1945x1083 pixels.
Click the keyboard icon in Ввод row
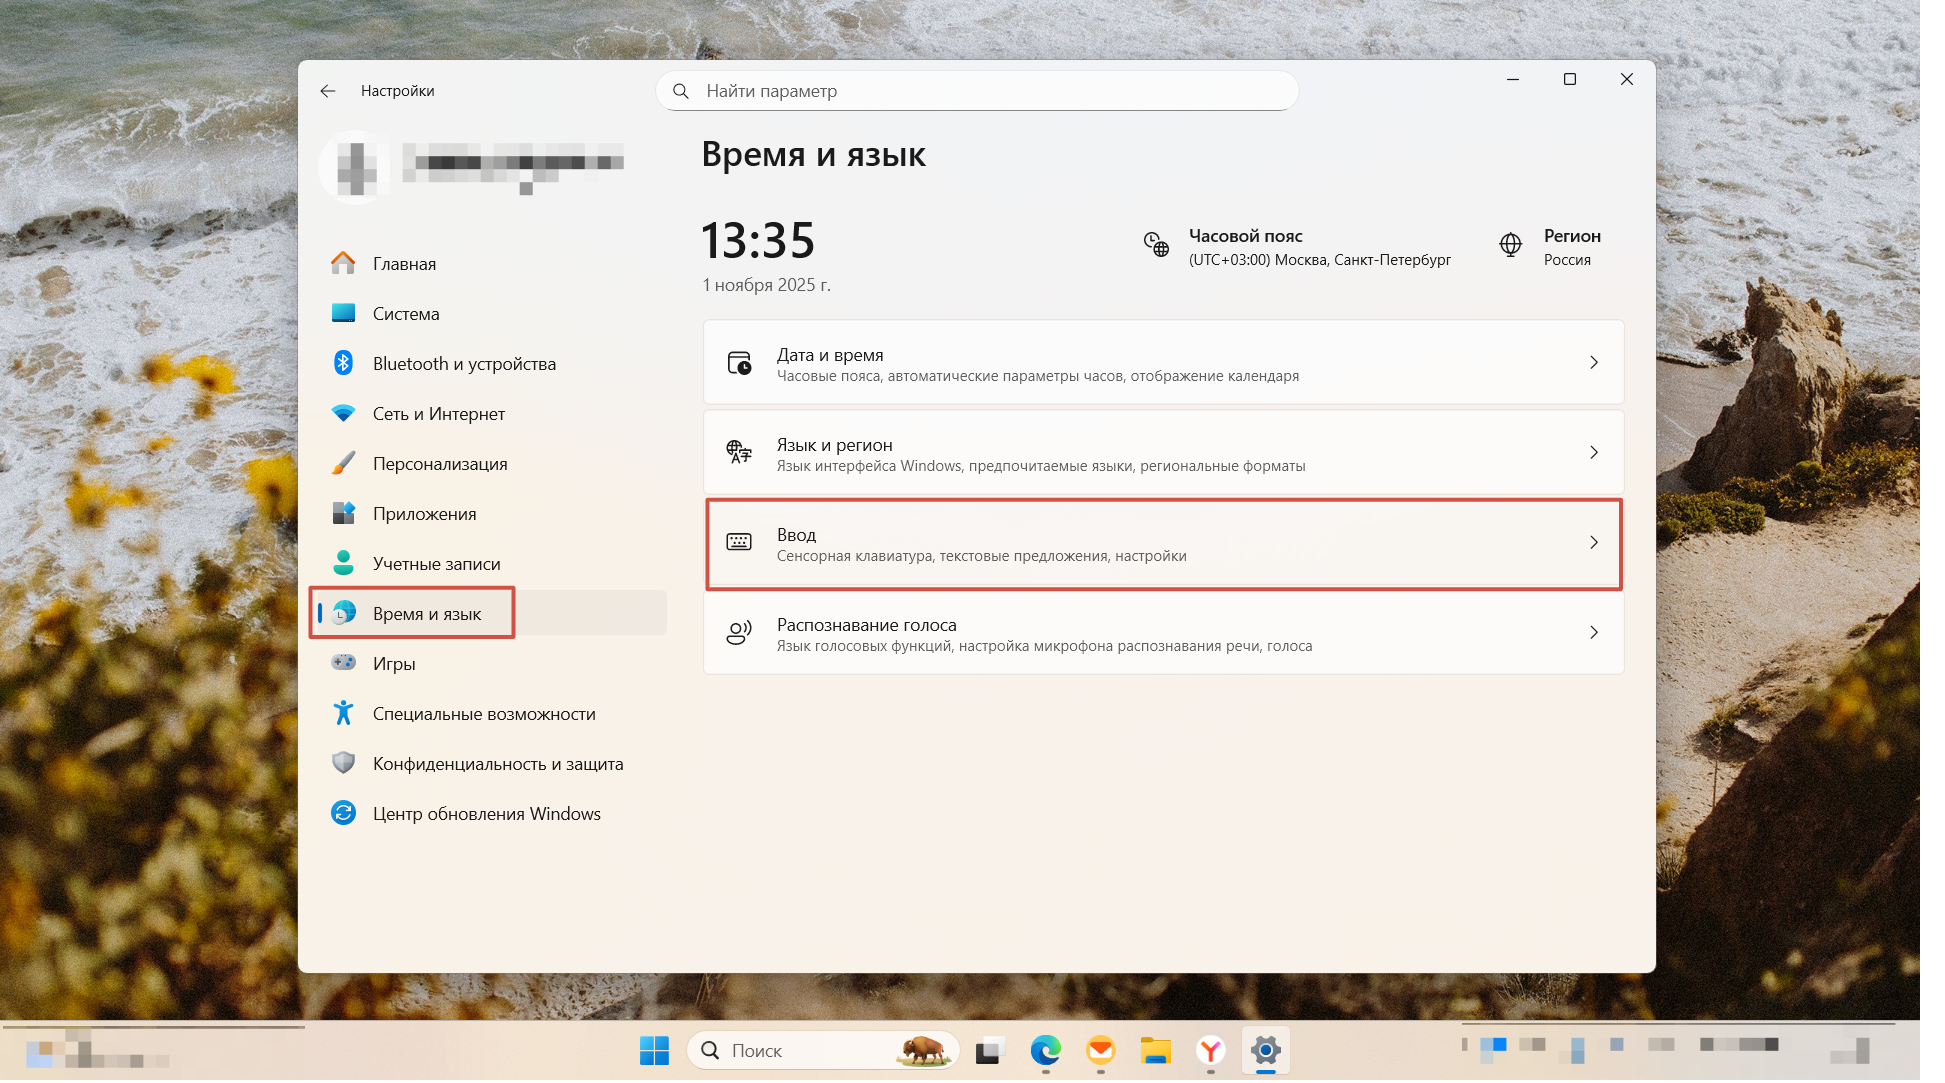point(739,542)
